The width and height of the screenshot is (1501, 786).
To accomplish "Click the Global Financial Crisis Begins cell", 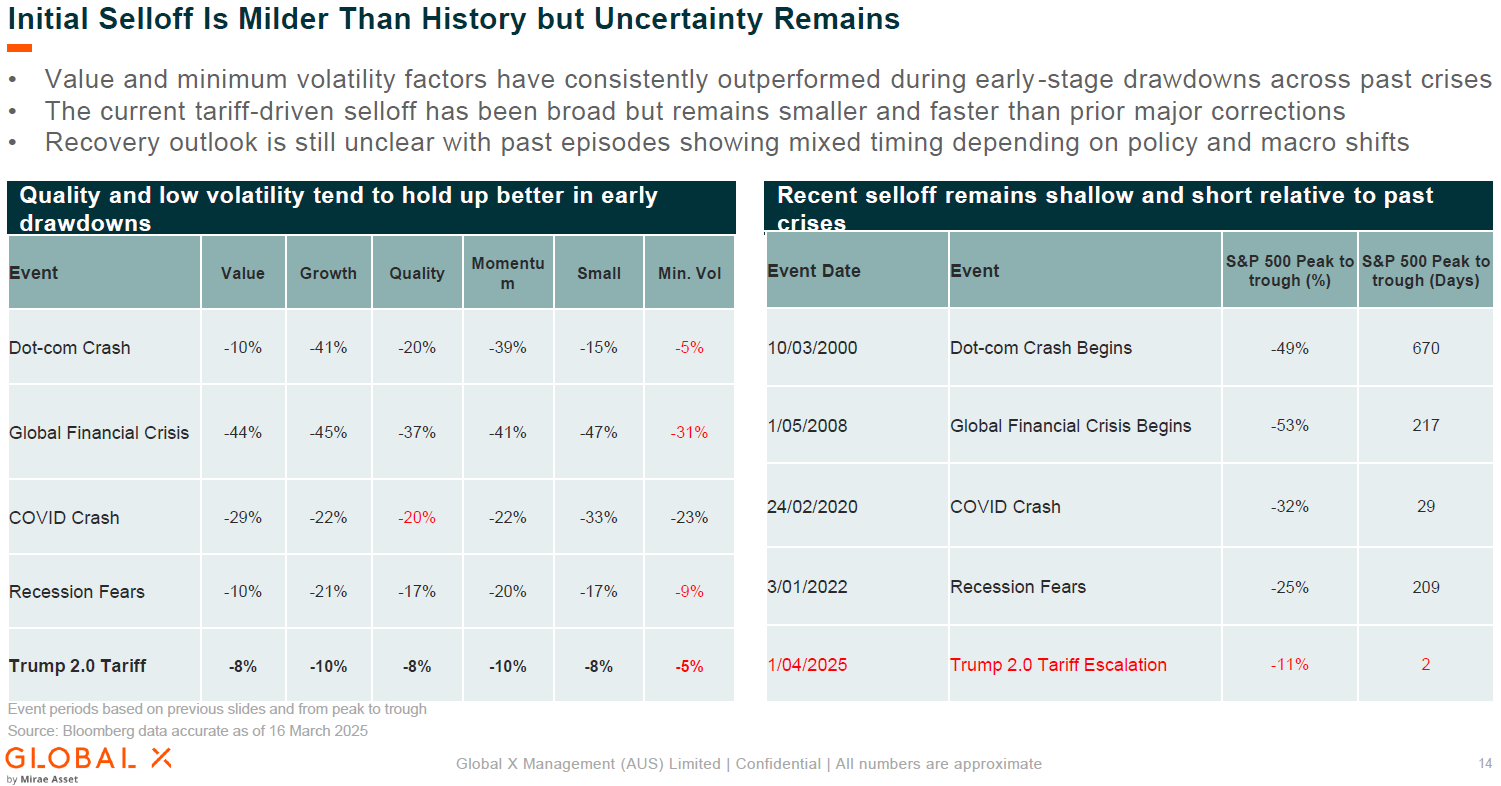I will [x=1070, y=426].
